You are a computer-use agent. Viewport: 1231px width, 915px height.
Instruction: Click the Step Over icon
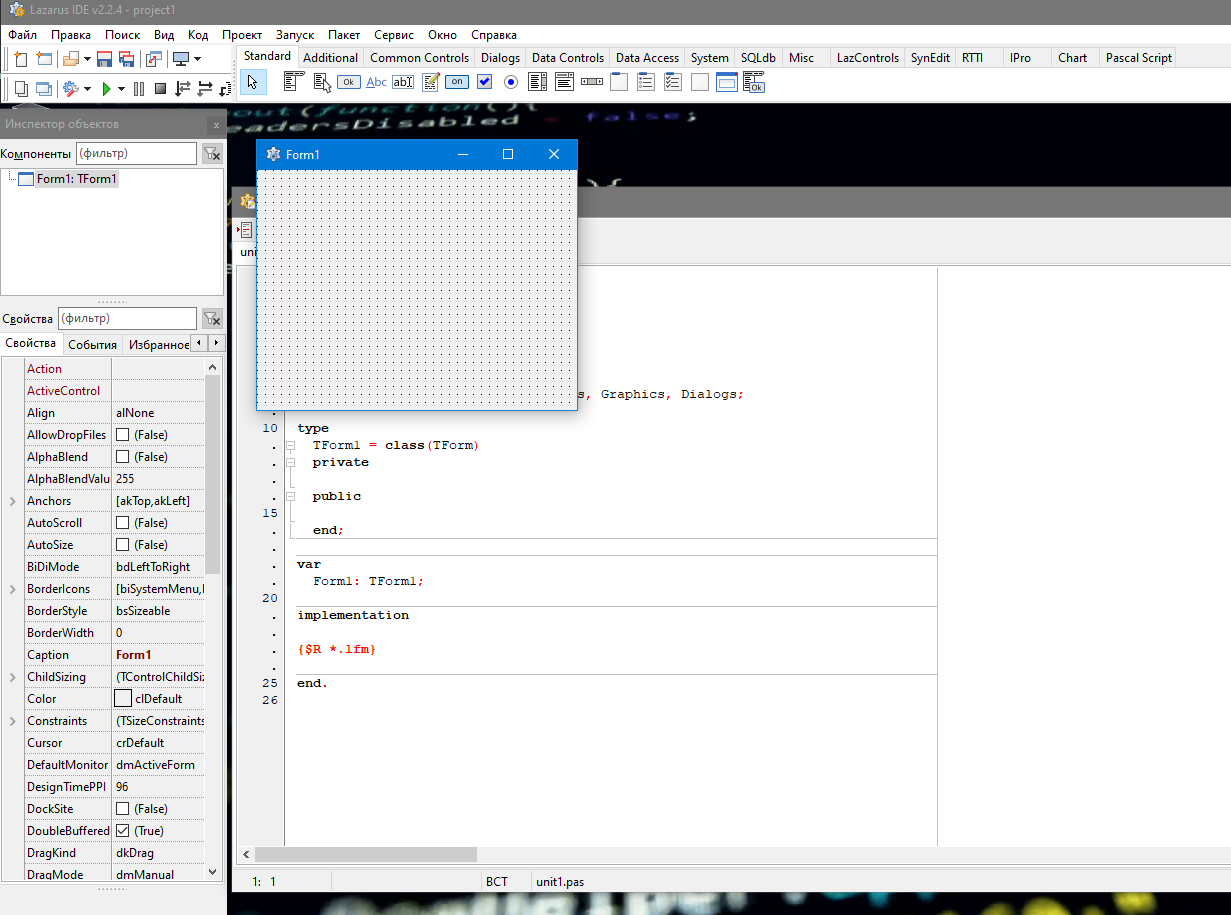coord(205,89)
